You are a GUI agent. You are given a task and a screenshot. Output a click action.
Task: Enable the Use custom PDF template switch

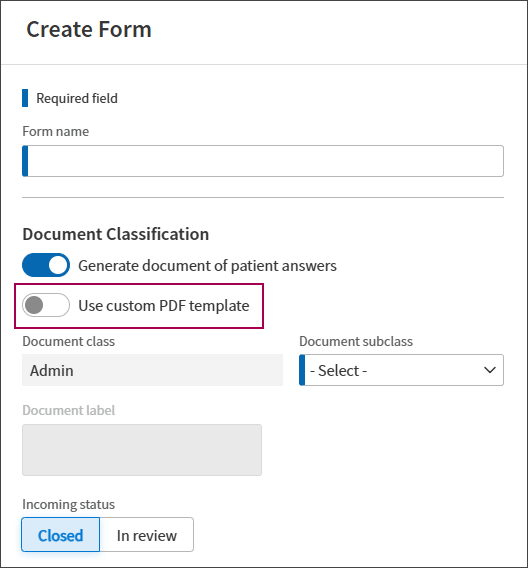point(46,305)
